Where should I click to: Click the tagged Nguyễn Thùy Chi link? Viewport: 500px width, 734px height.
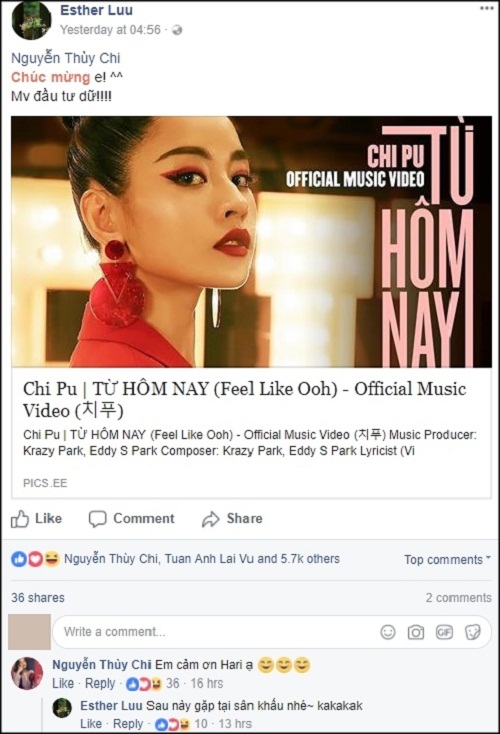click(66, 58)
